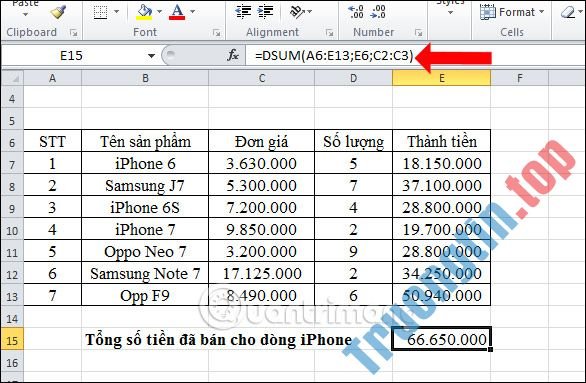This screenshot has height=383, width=586.
Task: Click the Borders icon
Action: point(100,12)
